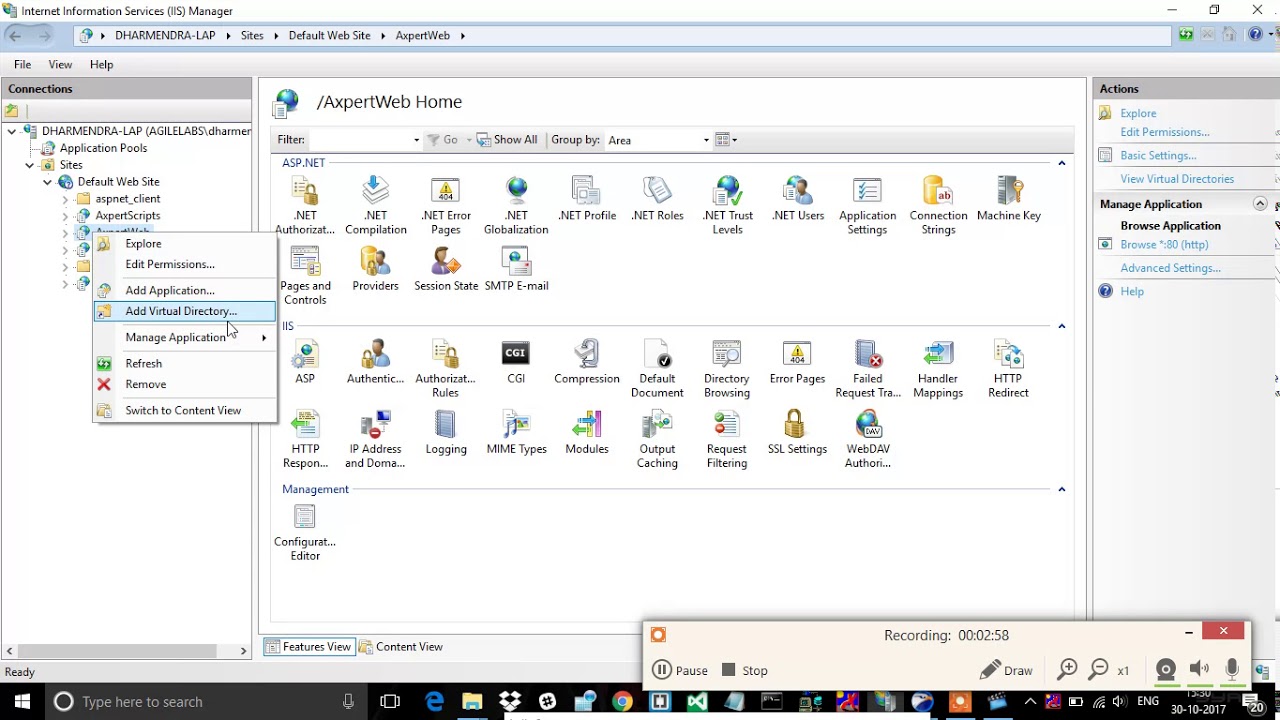Open the .NET Authorization Rules feature icon
Image resolution: width=1280 pixels, height=720 pixels.
coord(305,205)
